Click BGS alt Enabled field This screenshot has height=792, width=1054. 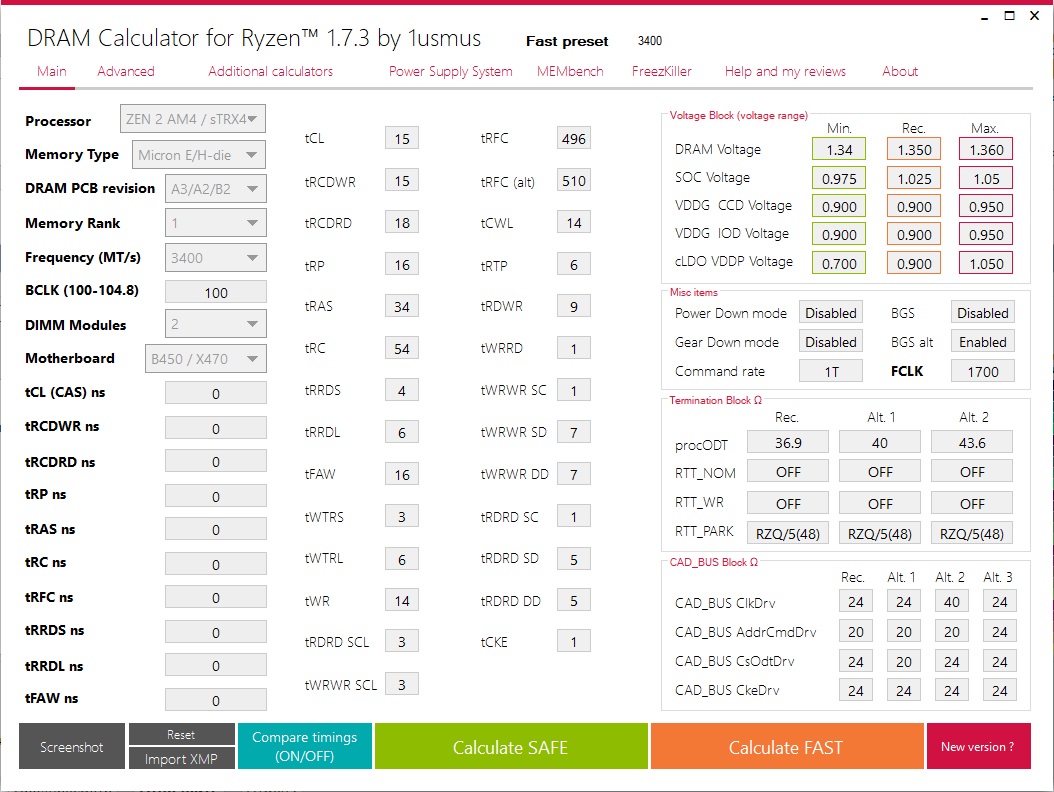point(983,342)
